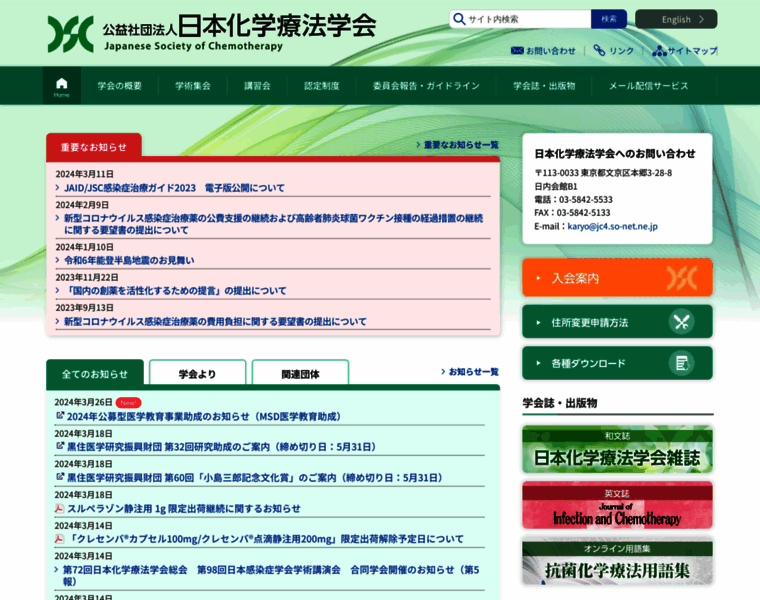Click the JSC emblem on 入会案内 banner
The width and height of the screenshot is (760, 600).
coord(681,278)
